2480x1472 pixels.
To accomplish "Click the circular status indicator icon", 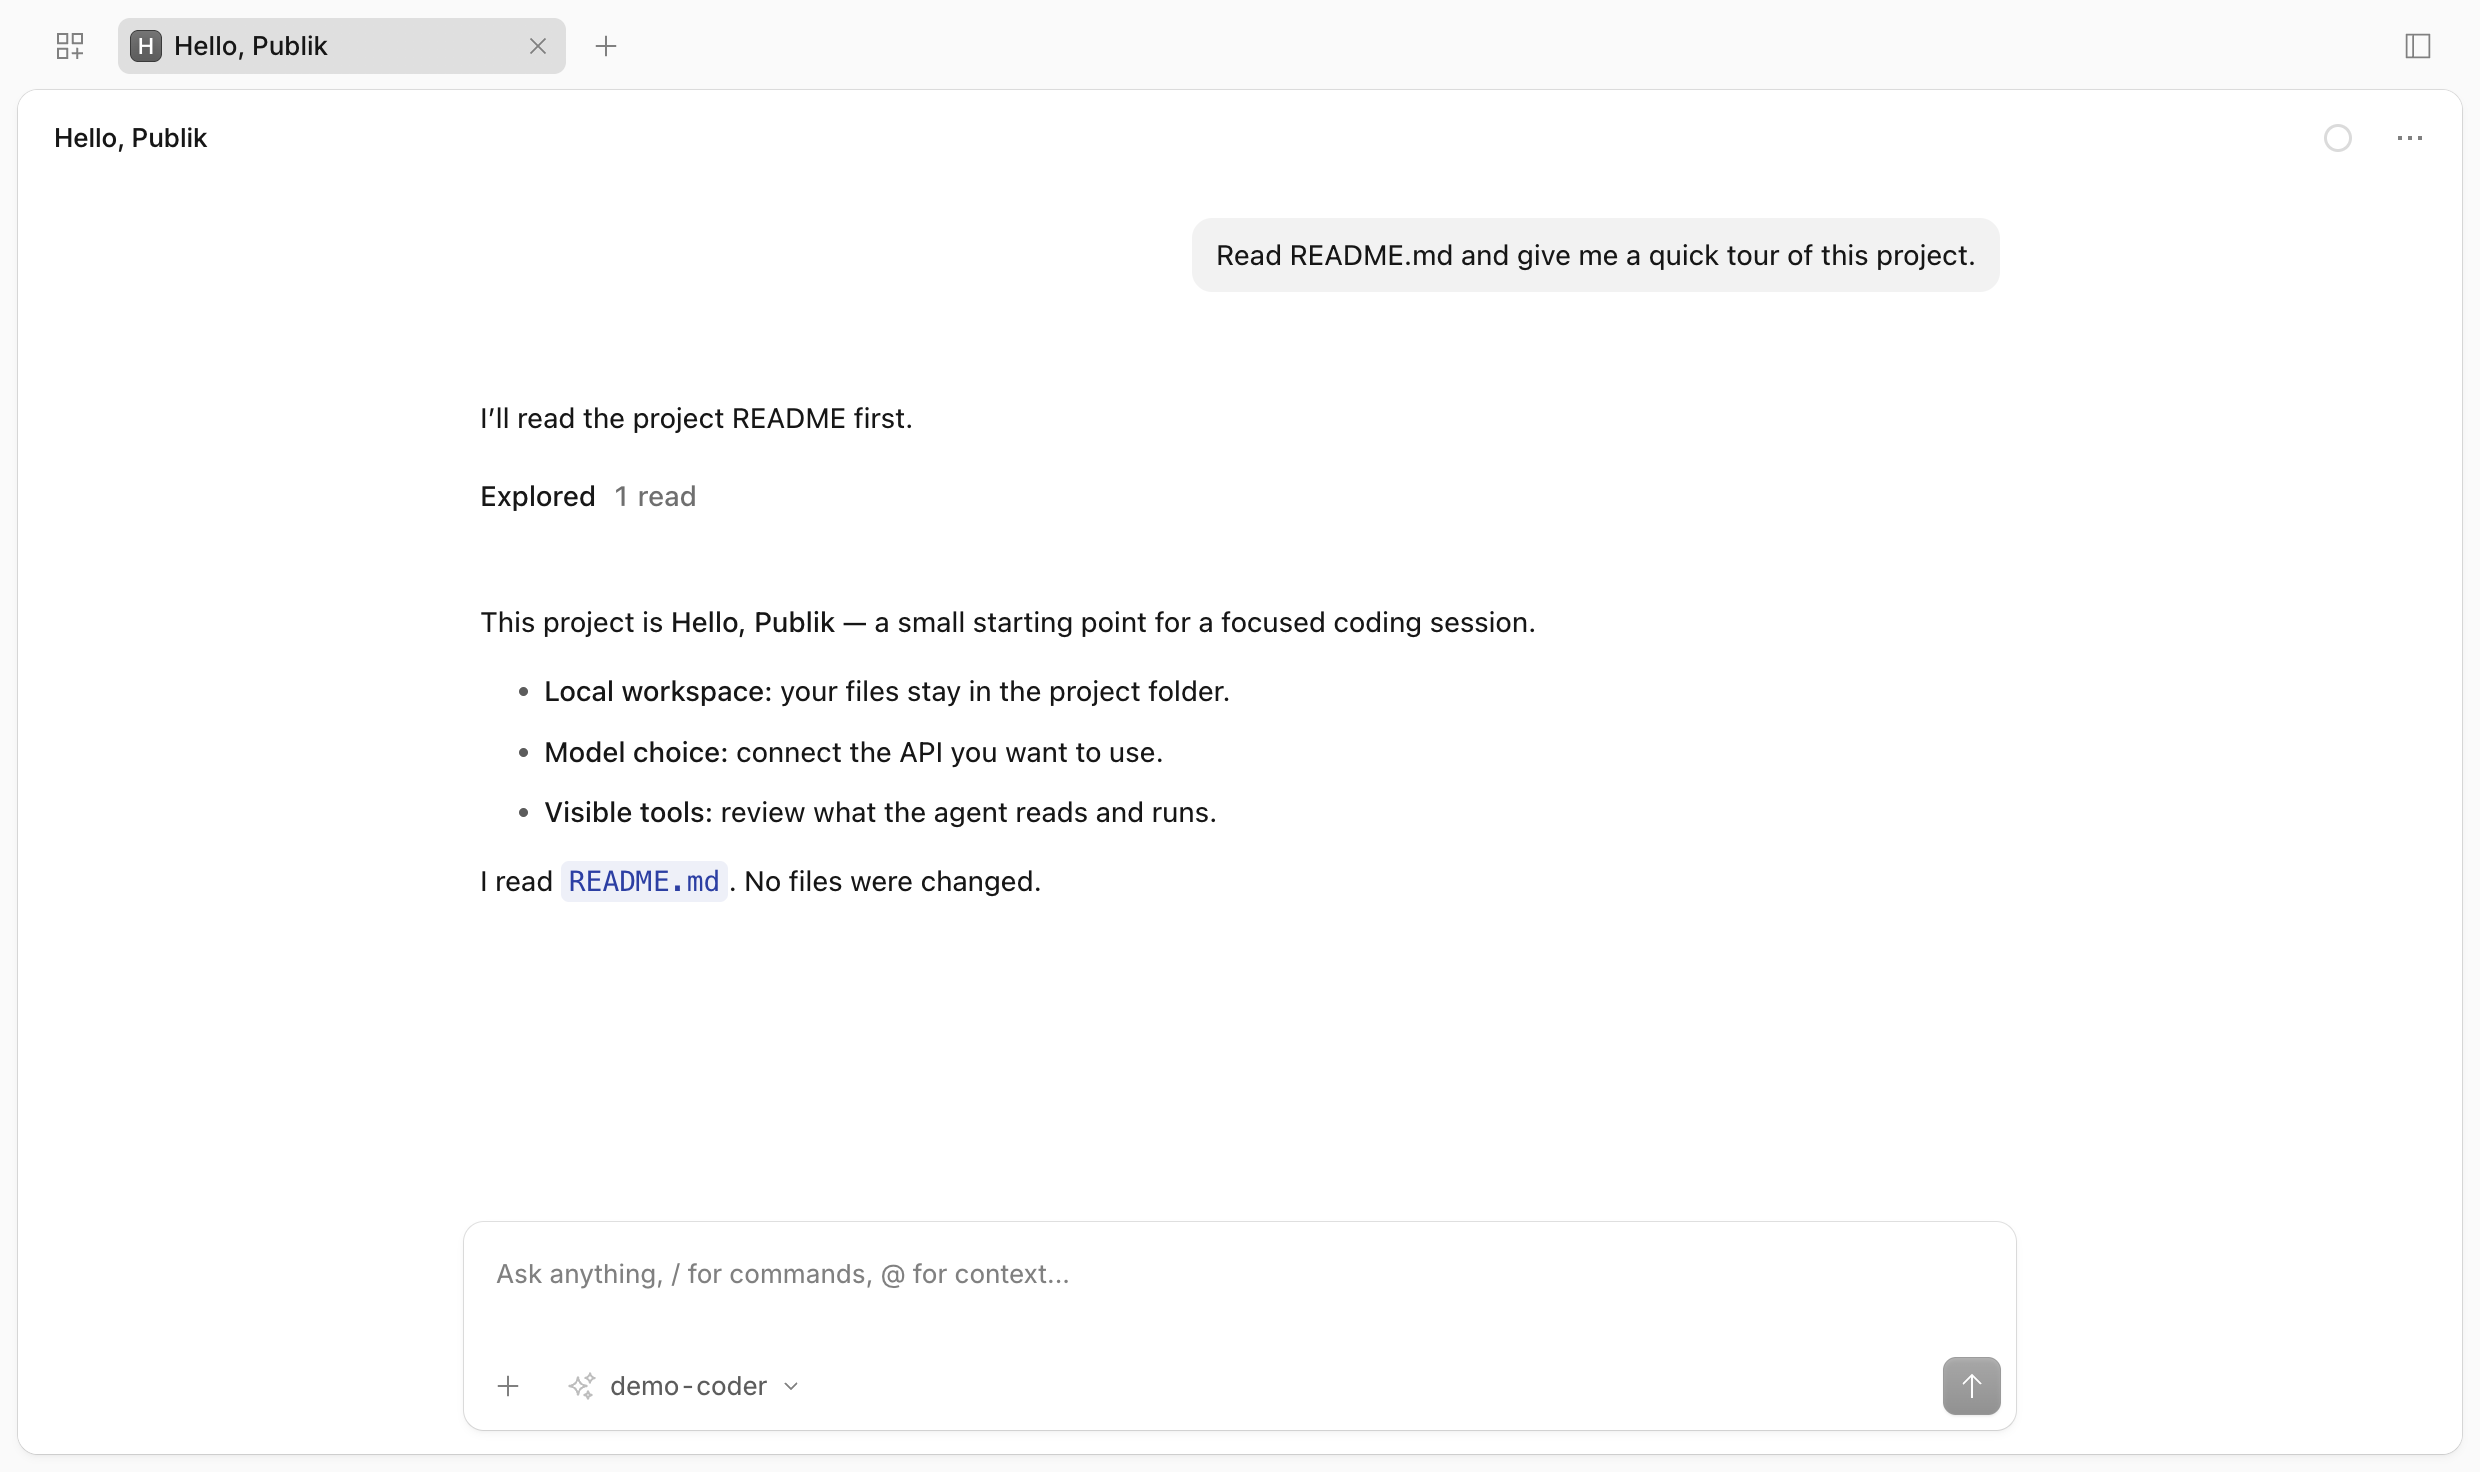I will 2338,138.
